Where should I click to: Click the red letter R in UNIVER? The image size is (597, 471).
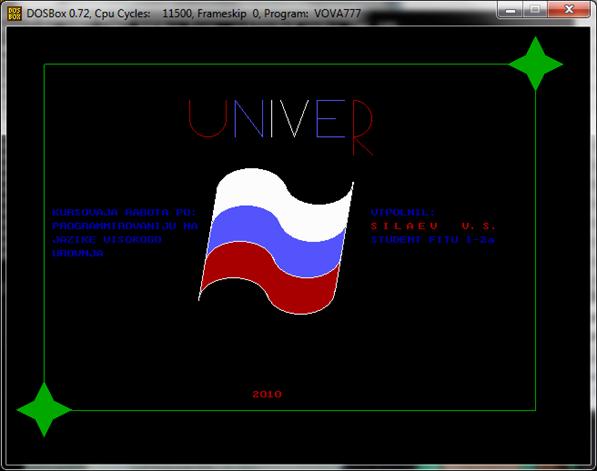point(362,128)
